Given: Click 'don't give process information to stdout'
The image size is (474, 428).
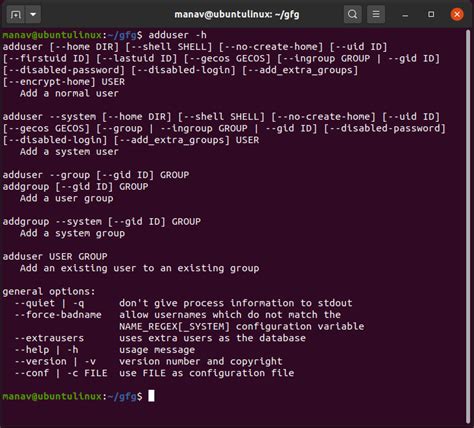Looking at the screenshot, I should coord(236,303).
